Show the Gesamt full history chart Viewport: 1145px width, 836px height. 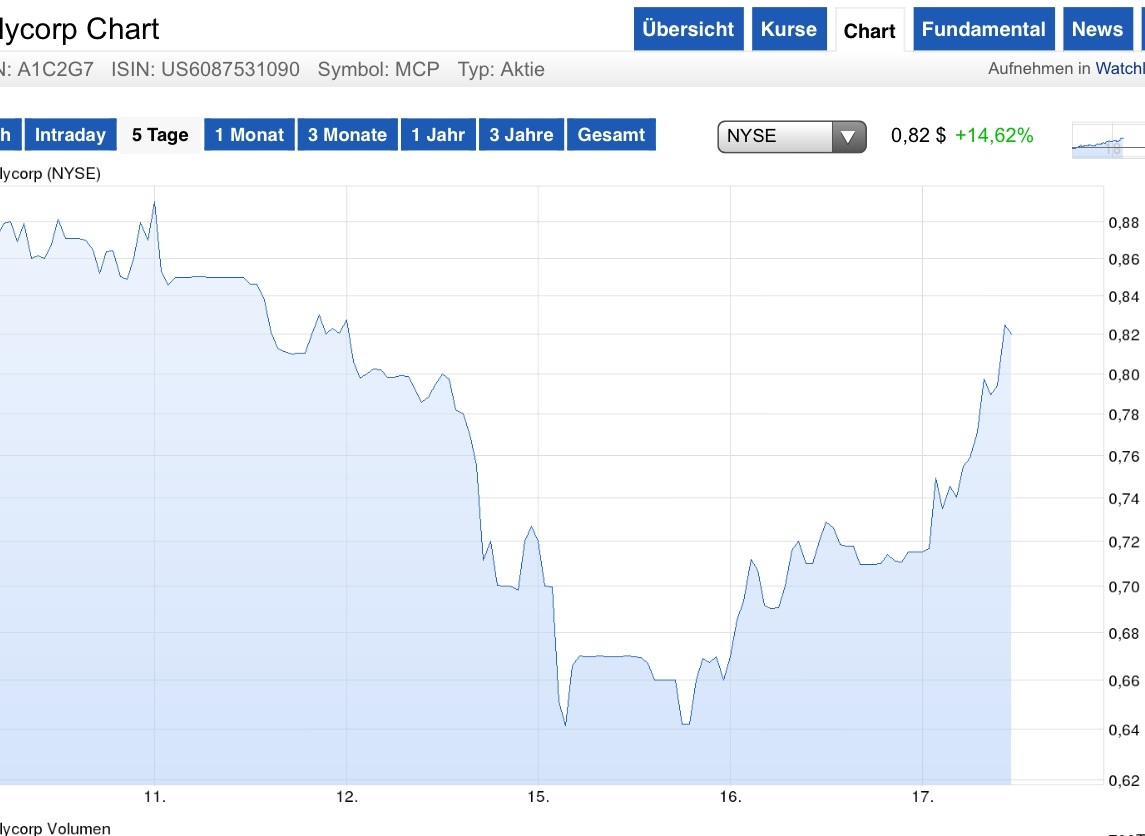611,135
